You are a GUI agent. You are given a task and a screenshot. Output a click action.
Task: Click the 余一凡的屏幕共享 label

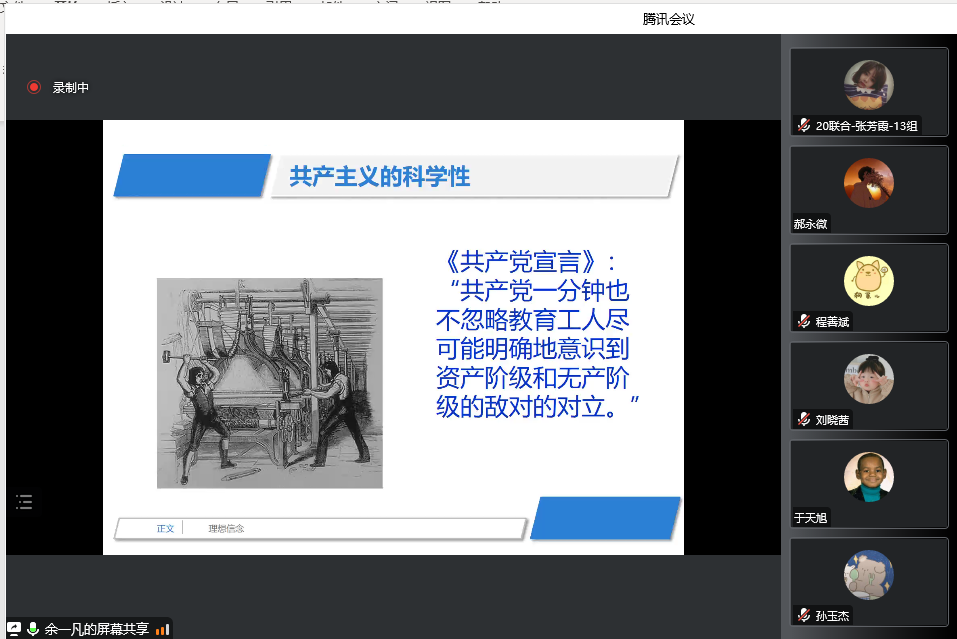click(97, 629)
